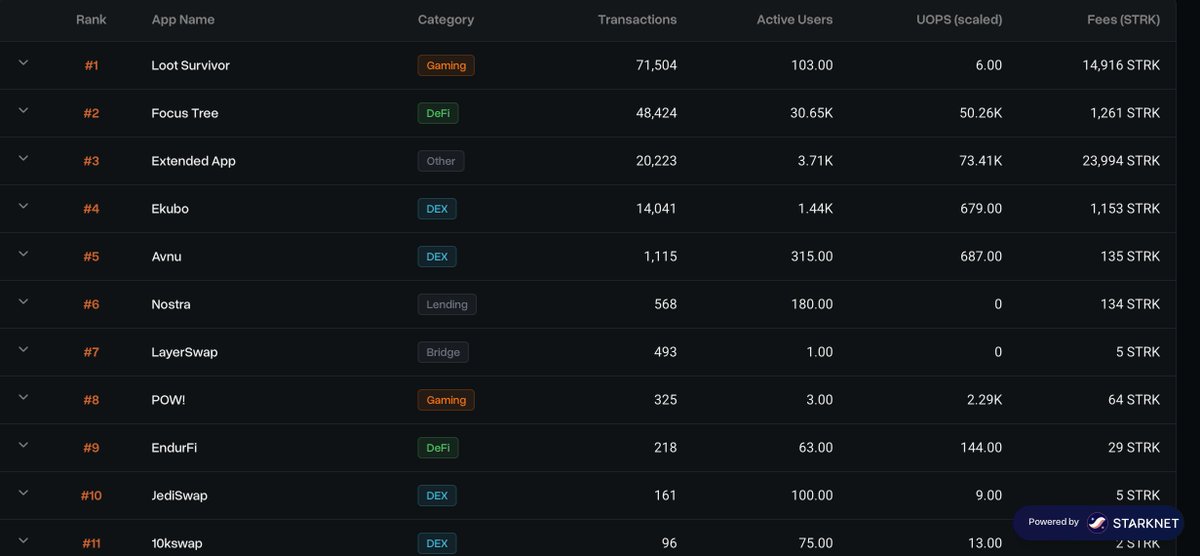Sort by the Category column header
Image resolution: width=1200 pixels, height=556 pixels.
coord(446,20)
